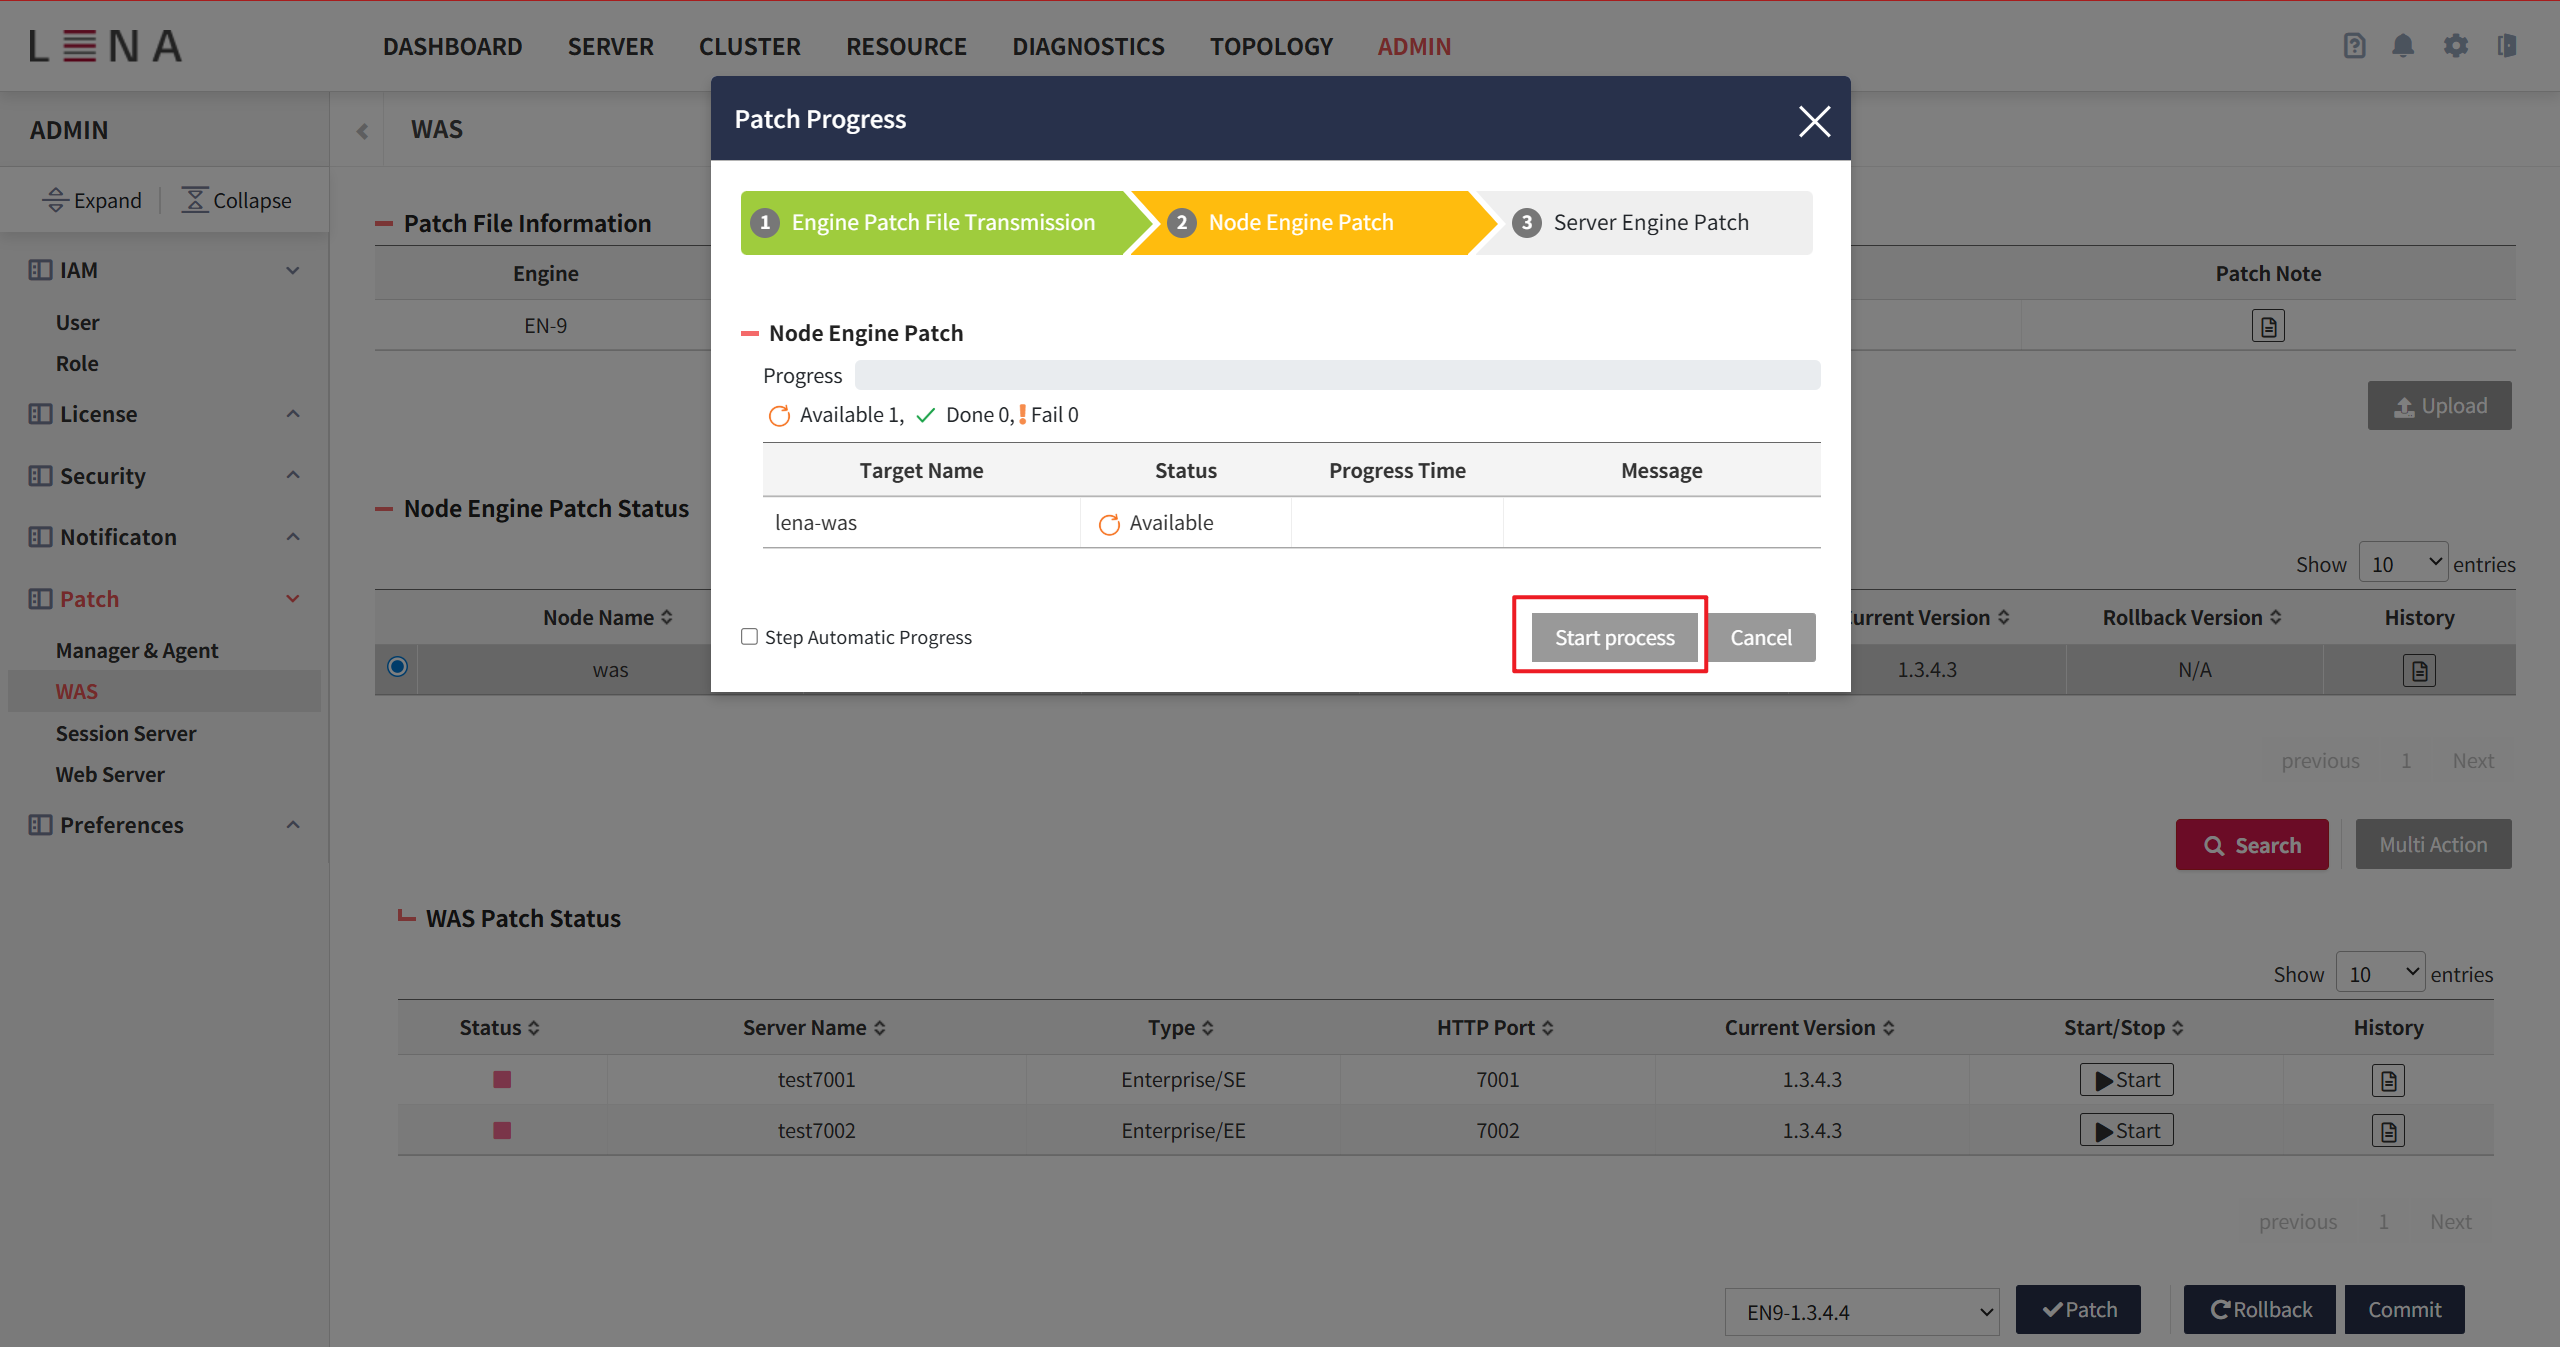2560x1347 pixels.
Task: Start the test7002 server
Action: pos(2126,1131)
